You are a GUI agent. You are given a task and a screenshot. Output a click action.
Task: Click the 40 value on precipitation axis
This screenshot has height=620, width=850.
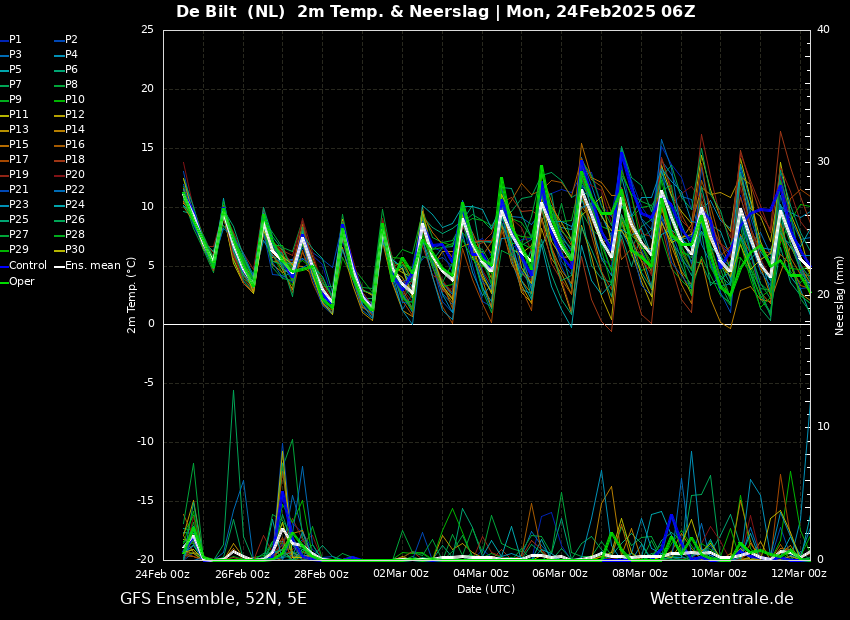click(823, 30)
